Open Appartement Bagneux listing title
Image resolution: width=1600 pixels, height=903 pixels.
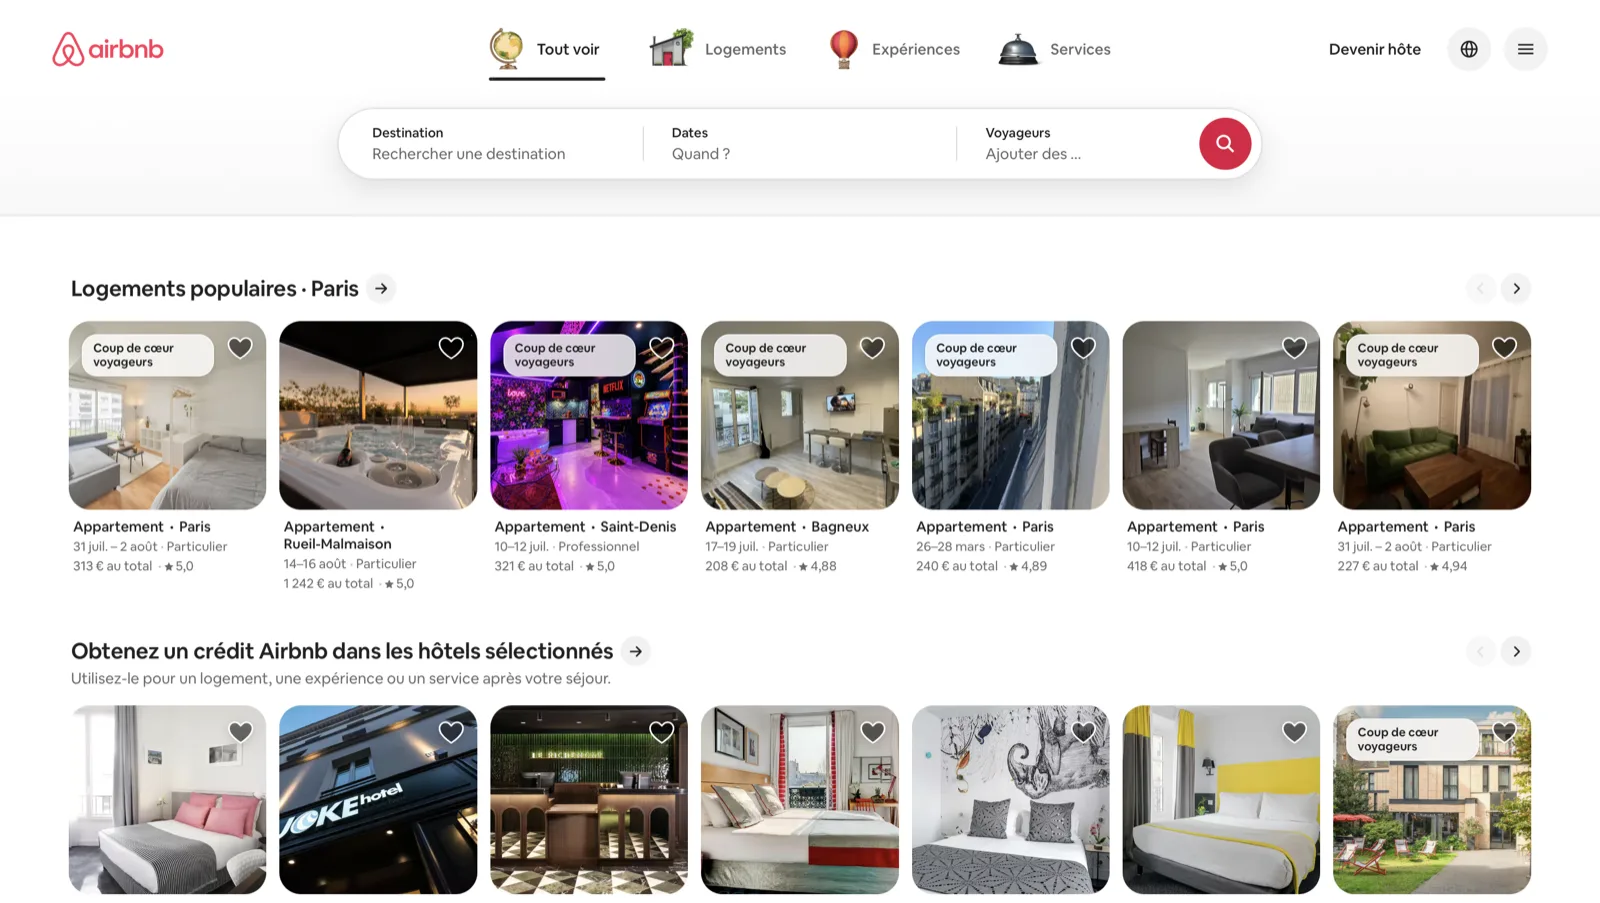point(787,527)
